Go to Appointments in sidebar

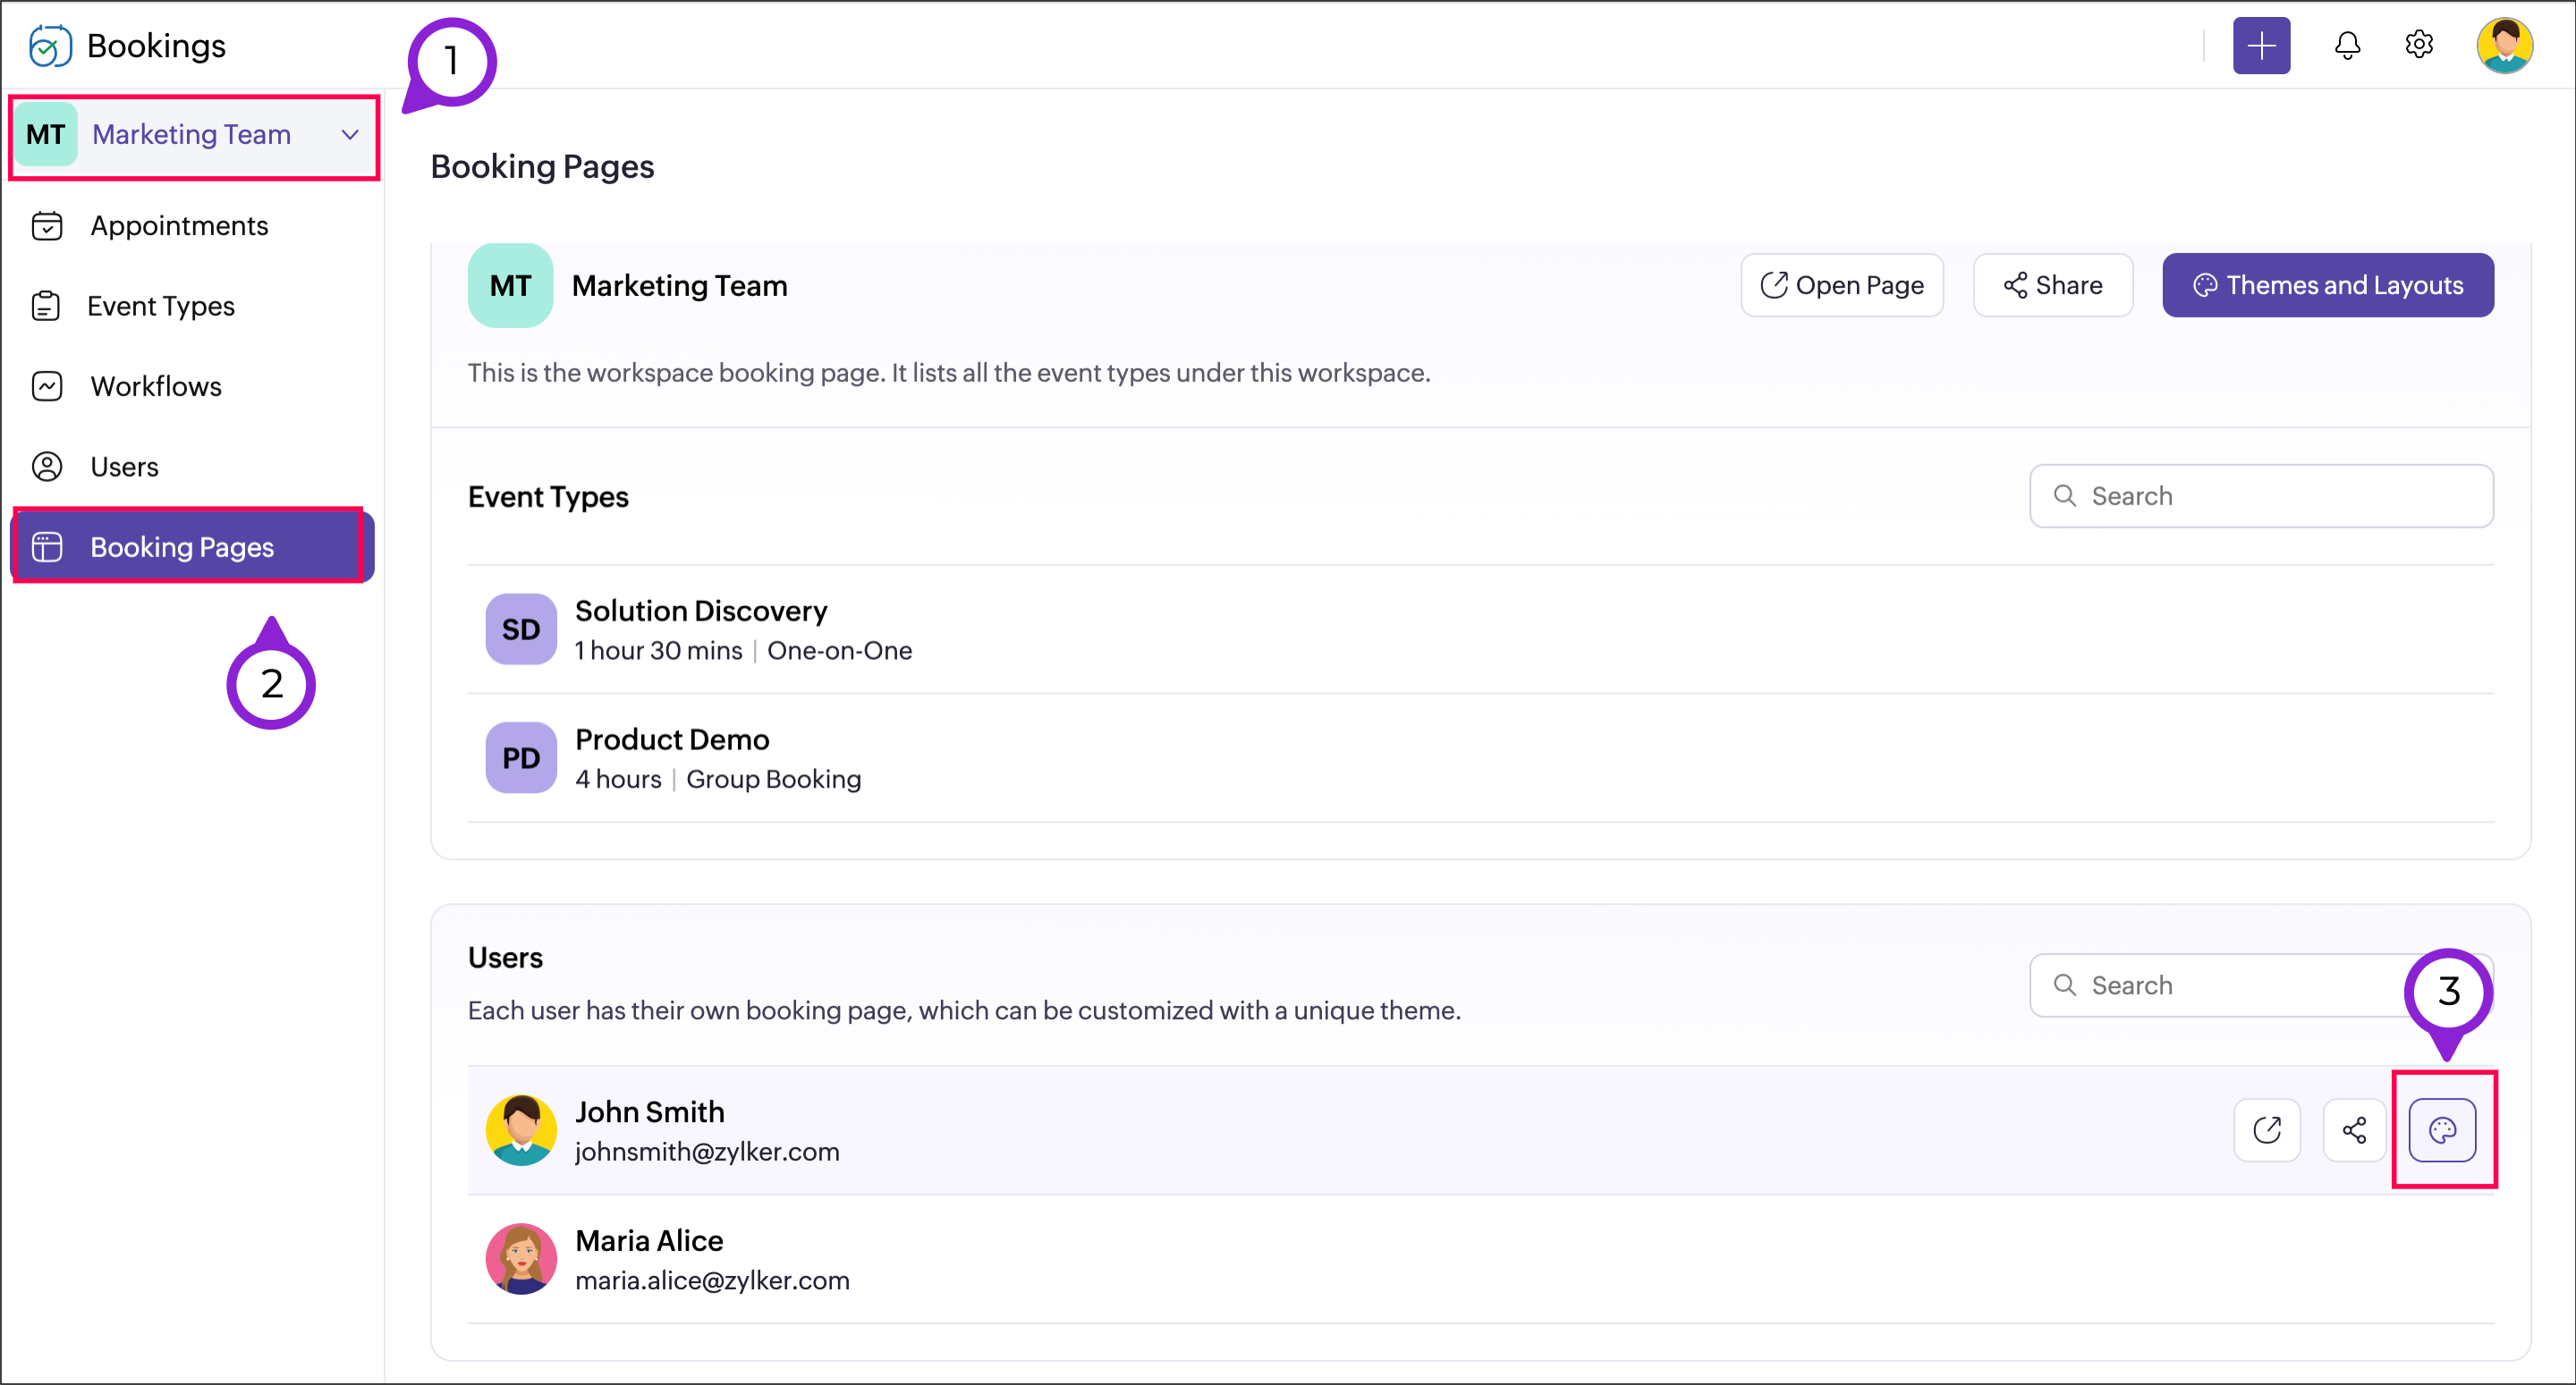(x=179, y=226)
